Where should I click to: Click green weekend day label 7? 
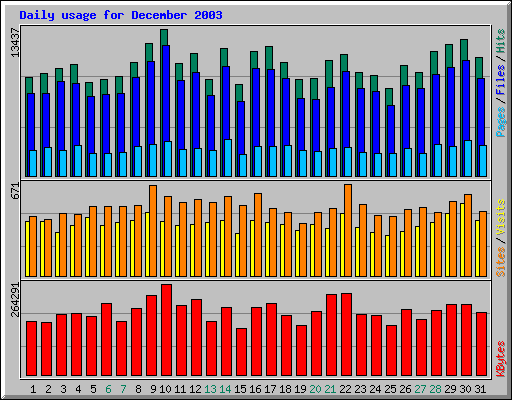pos(123,389)
